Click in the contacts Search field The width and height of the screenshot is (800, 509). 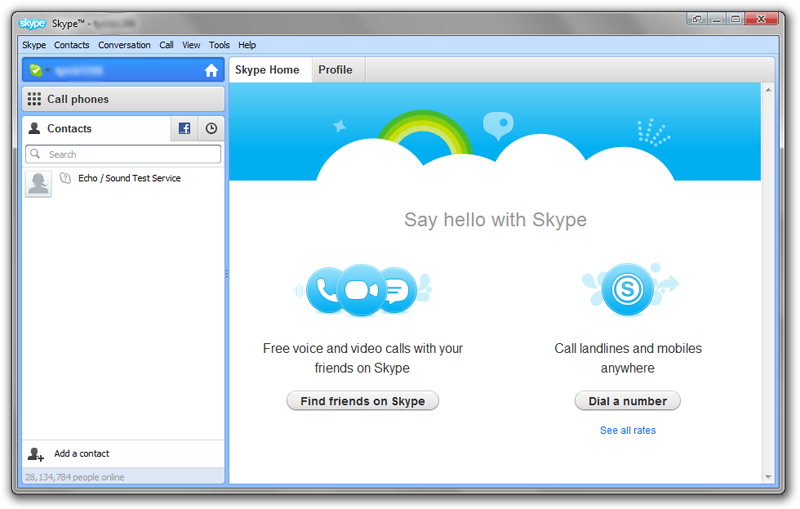tap(123, 154)
